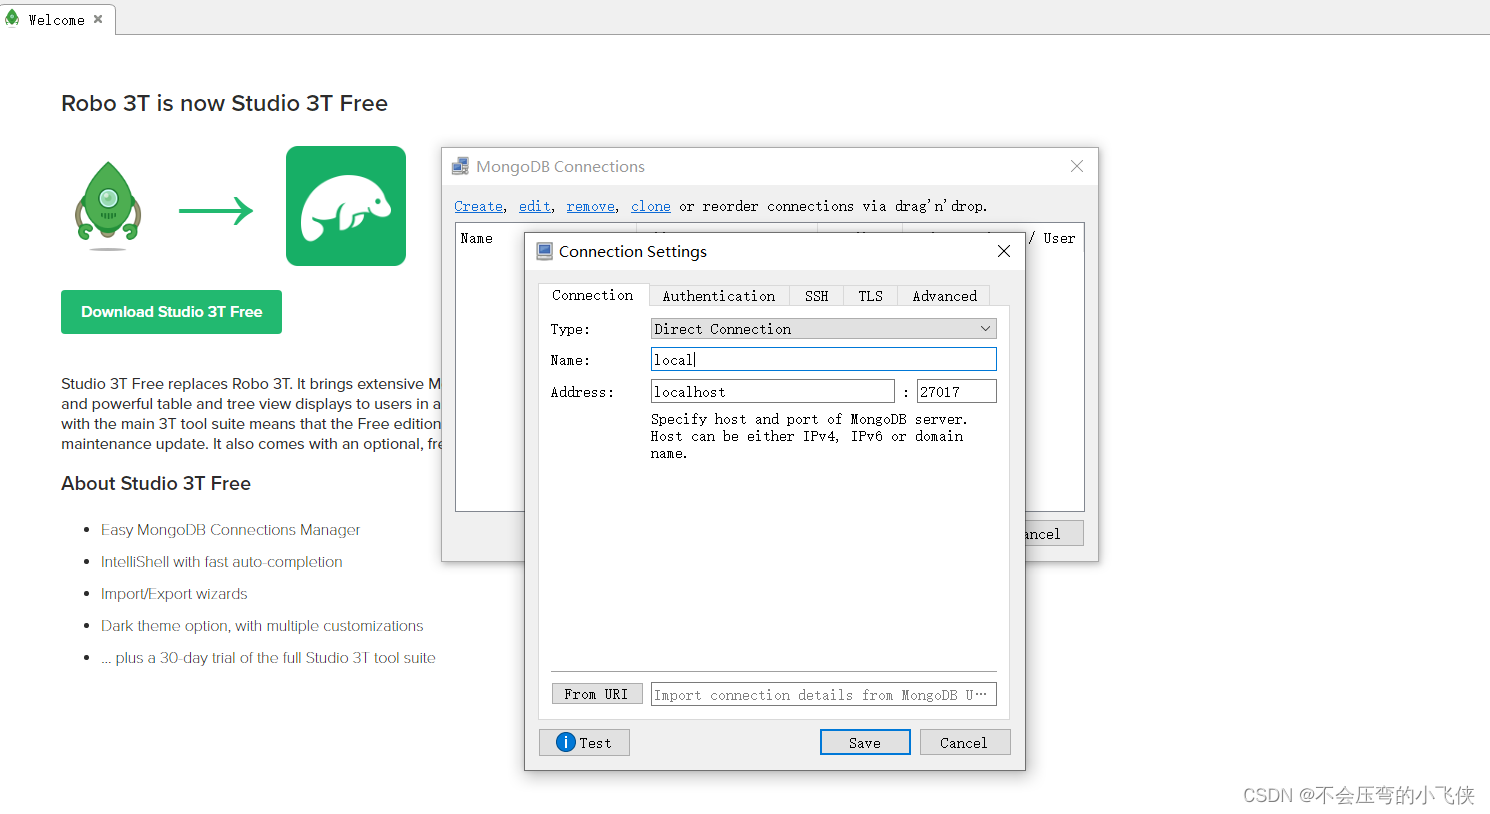
Task: Close the Welcome tab with its x
Action: click(x=98, y=19)
